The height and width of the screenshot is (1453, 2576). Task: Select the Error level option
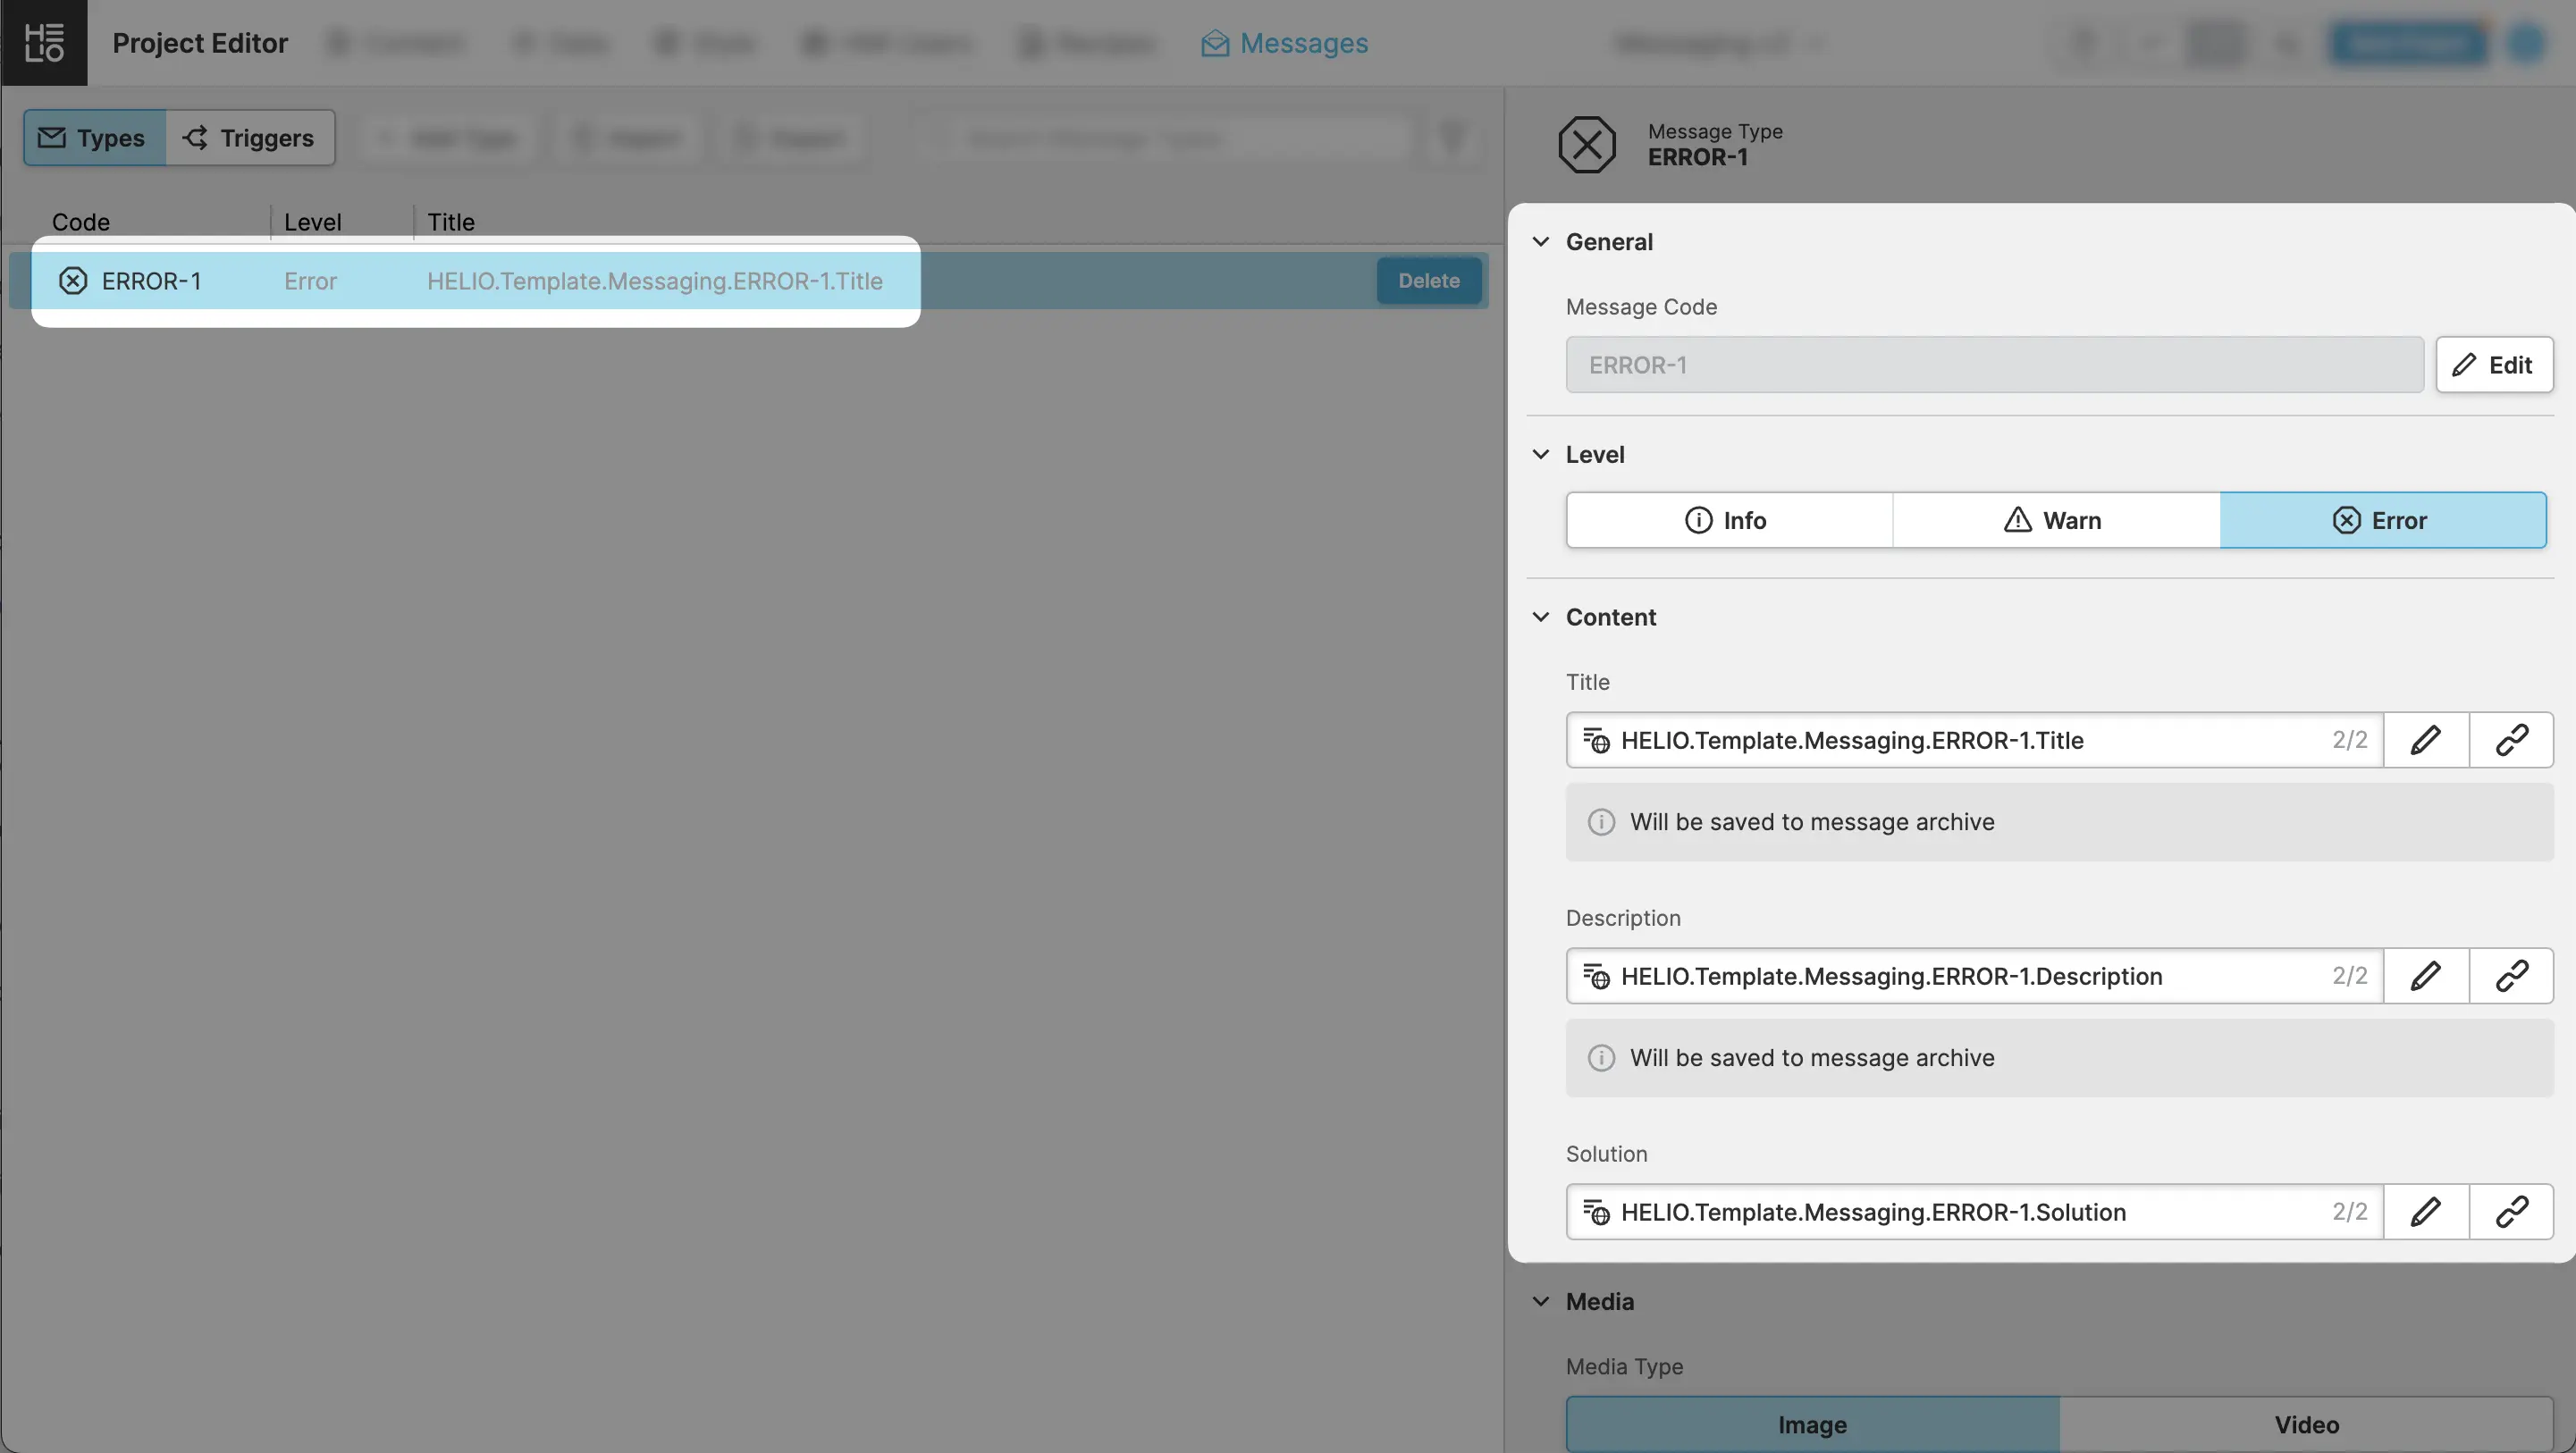click(2382, 520)
